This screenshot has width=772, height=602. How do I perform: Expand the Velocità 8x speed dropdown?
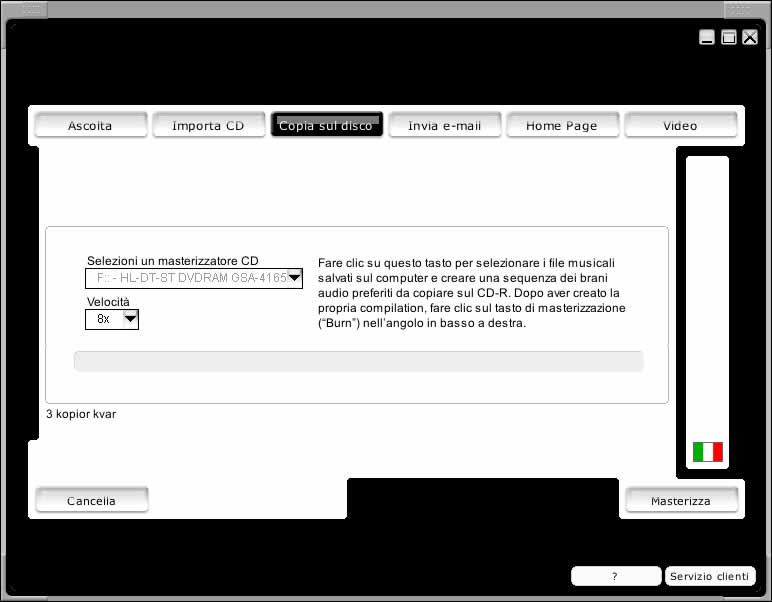click(x=129, y=319)
